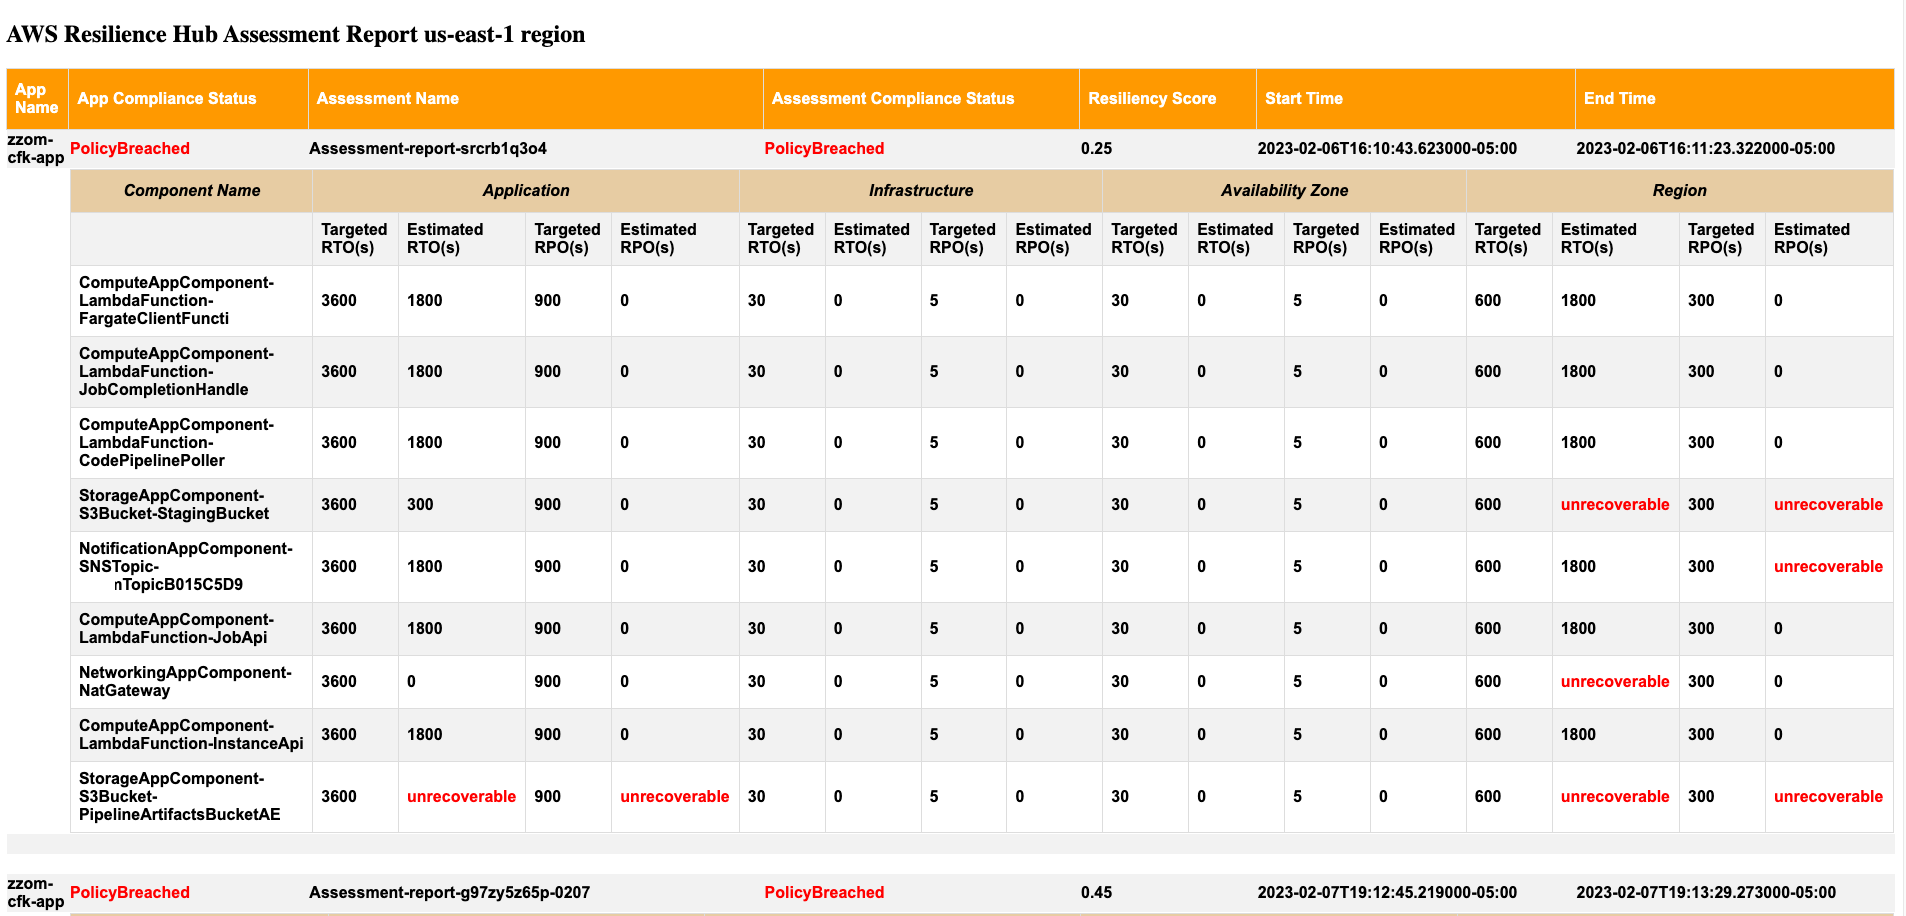The height and width of the screenshot is (916, 1906).
Task: Click the Component Name header
Action: coord(192,191)
